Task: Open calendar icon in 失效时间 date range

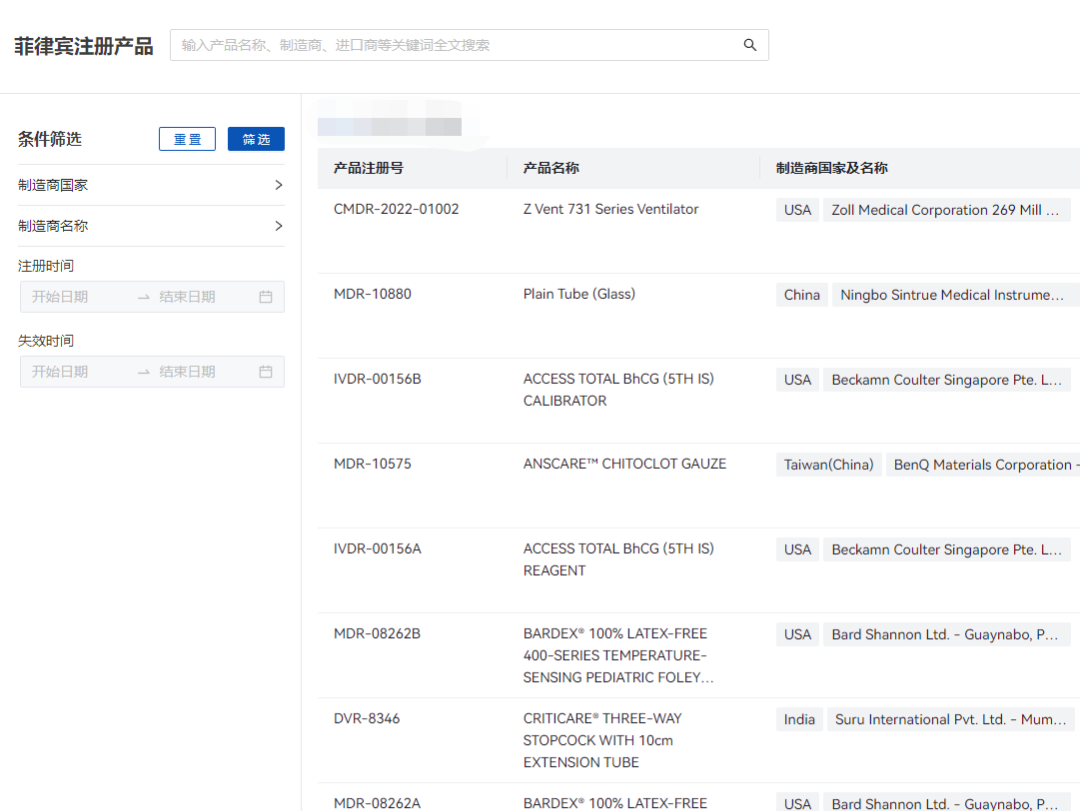Action: [x=266, y=372]
